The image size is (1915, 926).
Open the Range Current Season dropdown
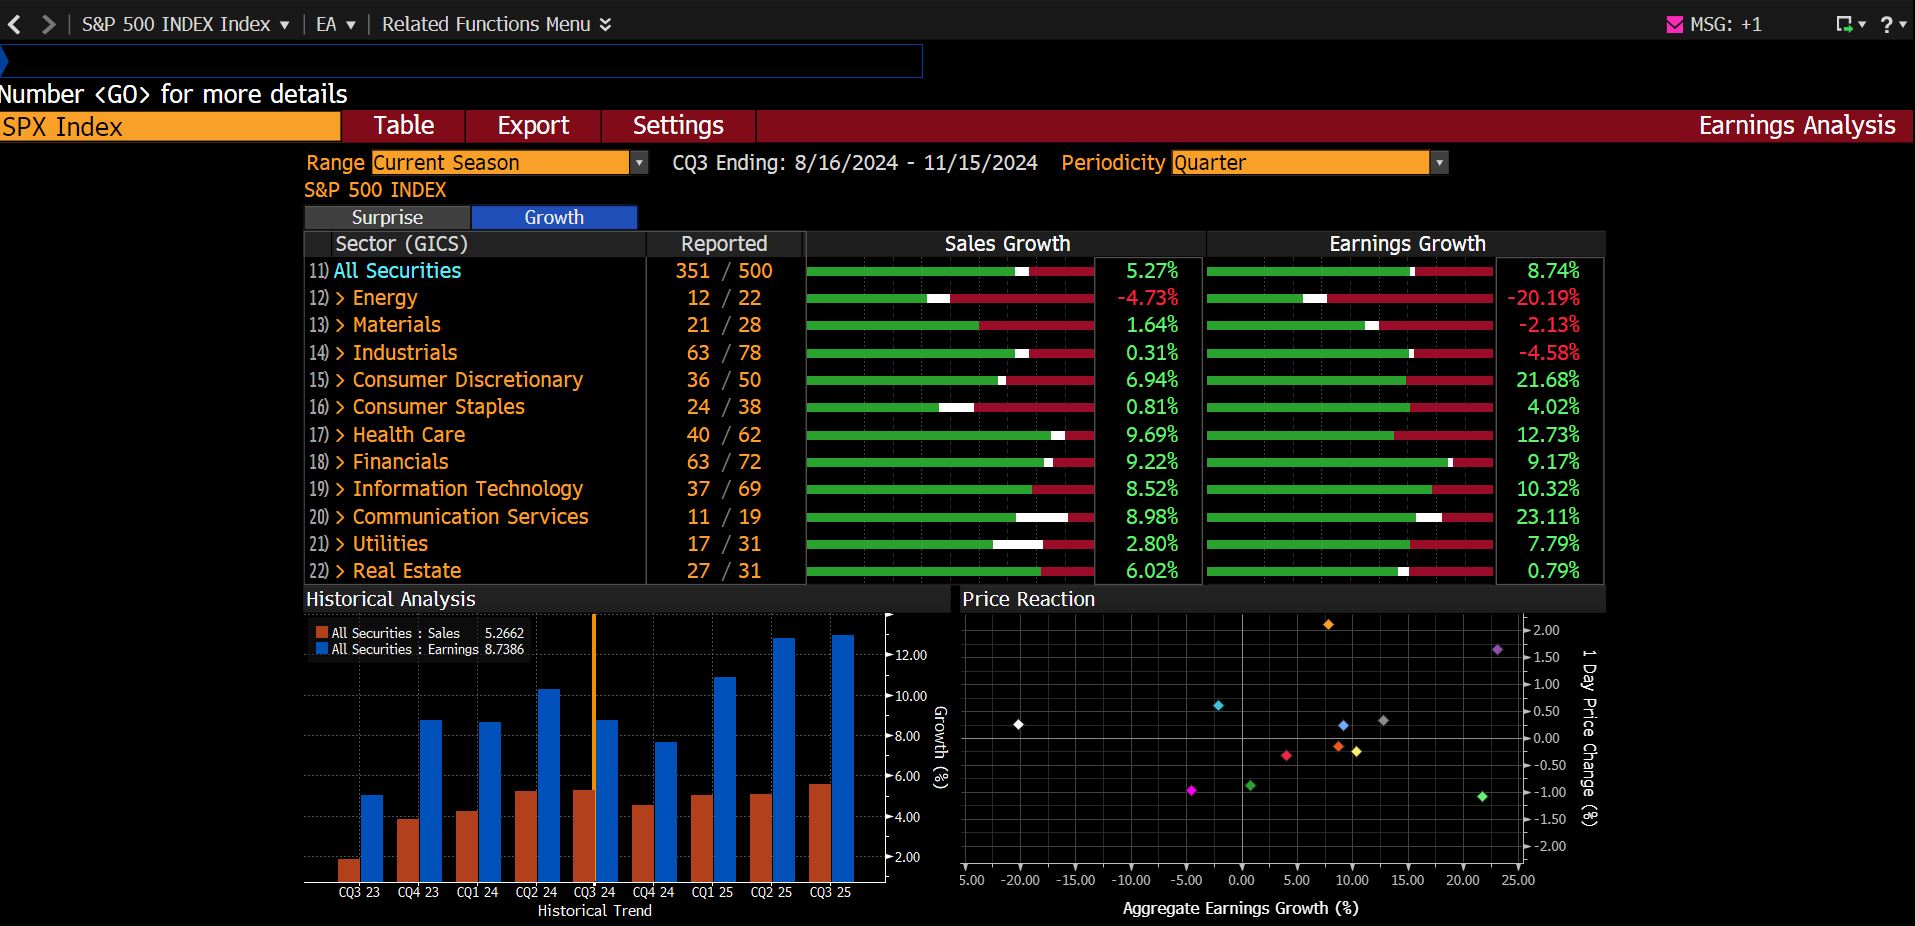point(510,162)
